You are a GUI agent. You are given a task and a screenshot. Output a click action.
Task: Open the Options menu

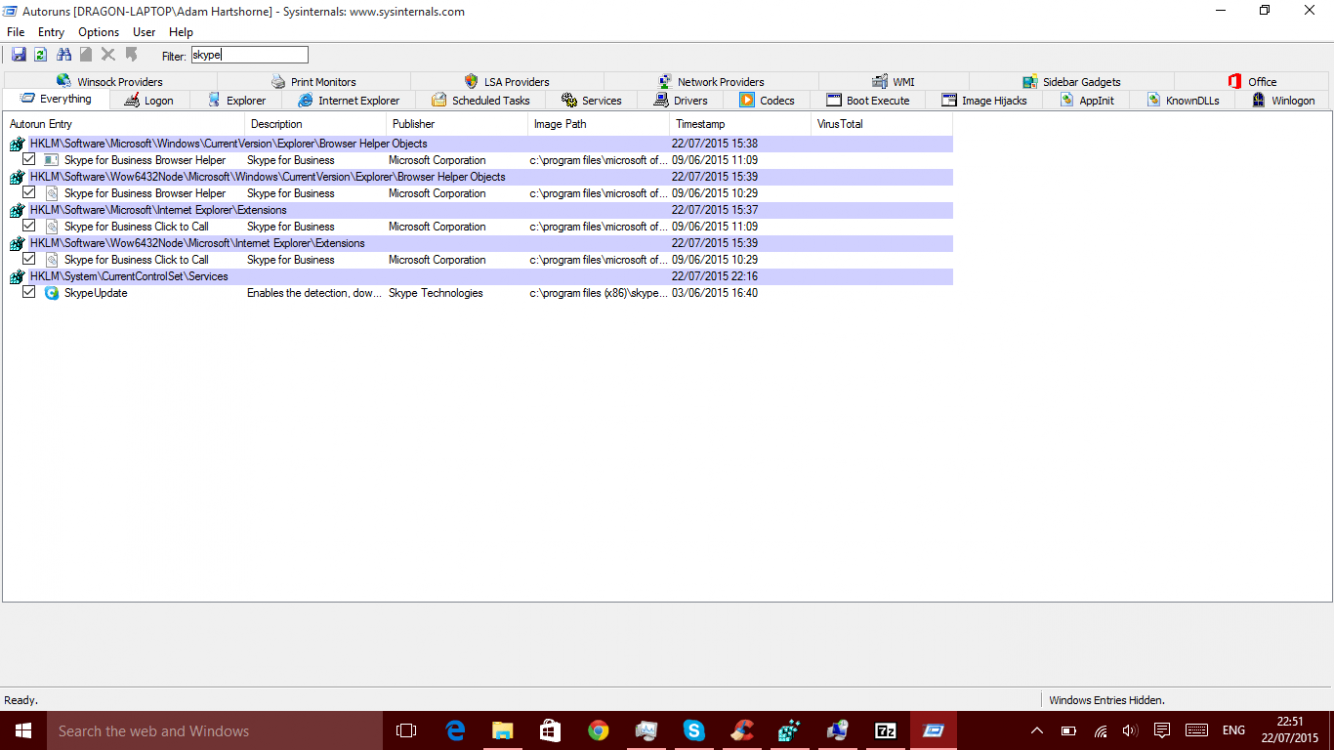tap(98, 32)
